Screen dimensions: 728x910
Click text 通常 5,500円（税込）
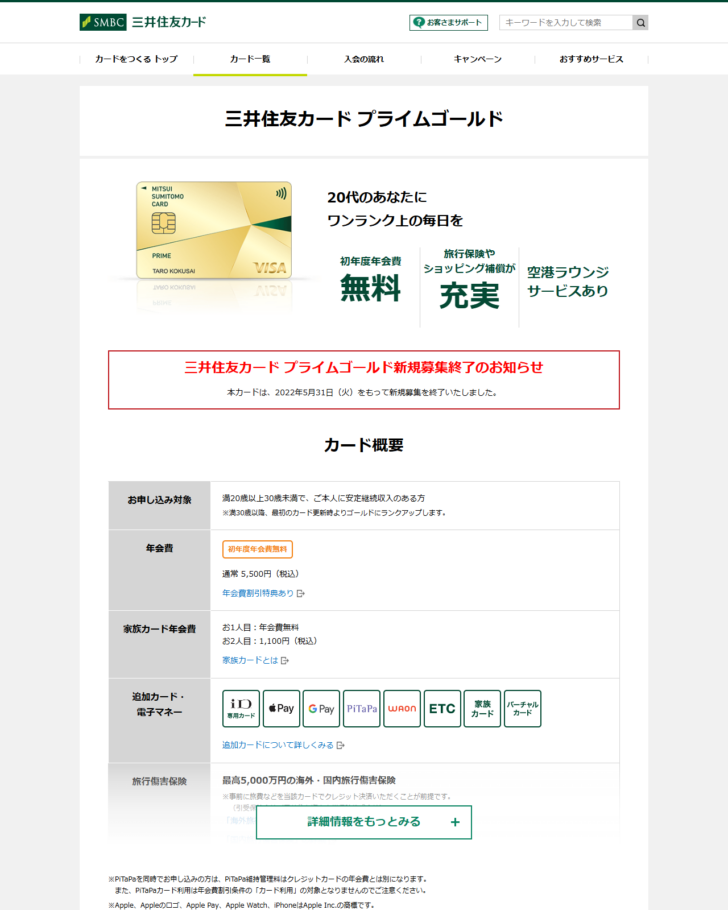[261, 574]
